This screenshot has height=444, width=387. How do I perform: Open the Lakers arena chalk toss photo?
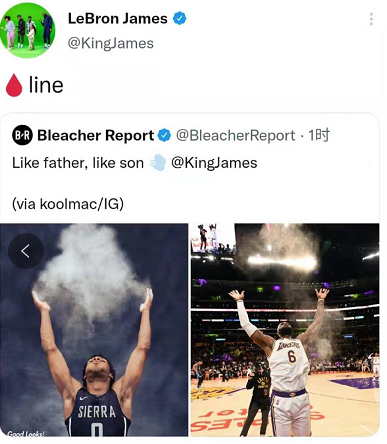point(285,330)
